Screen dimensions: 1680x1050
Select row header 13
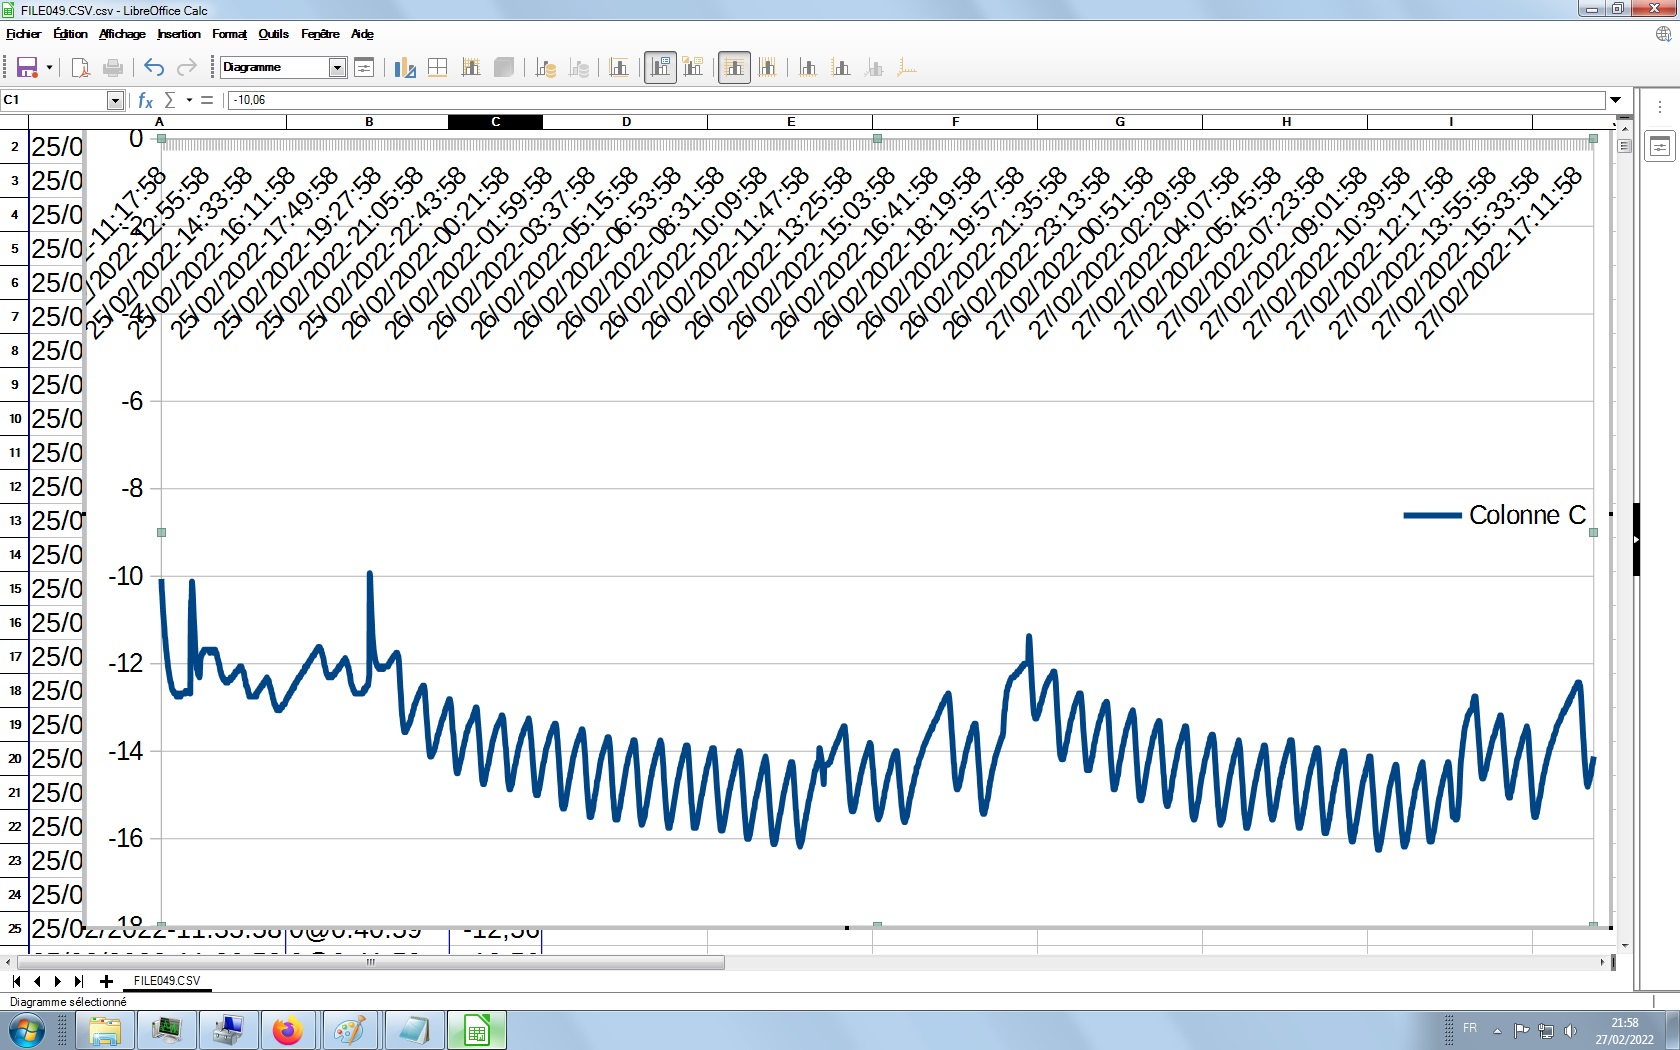(x=15, y=521)
